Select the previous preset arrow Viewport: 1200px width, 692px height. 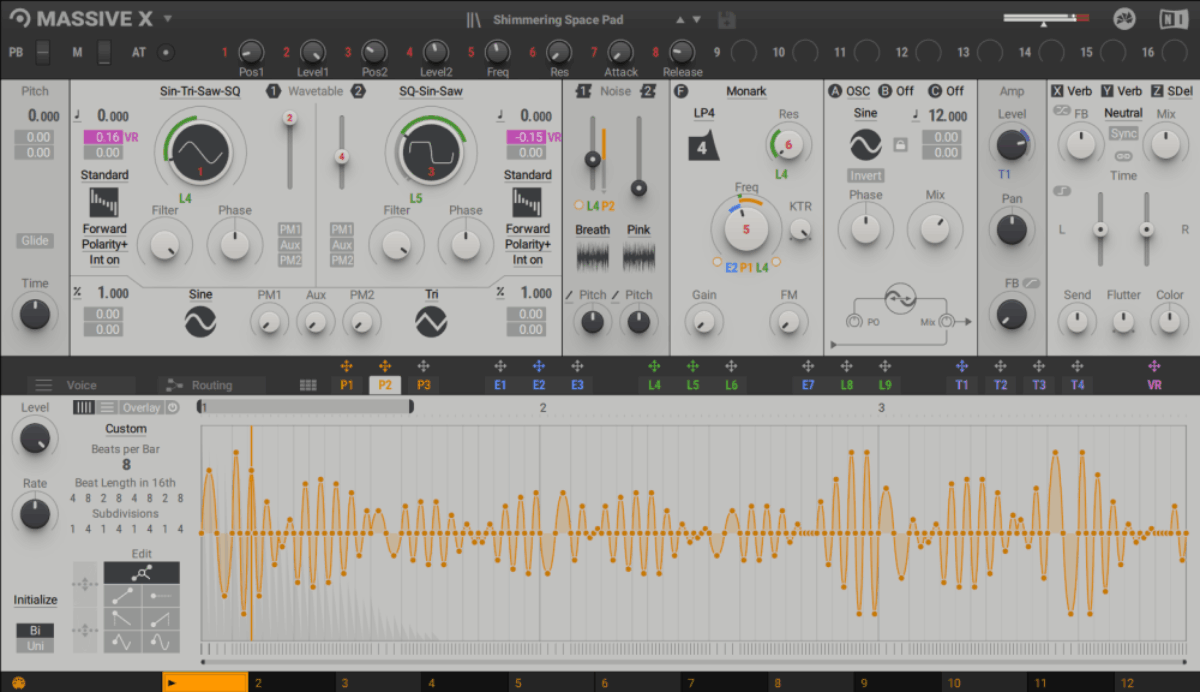click(x=681, y=20)
